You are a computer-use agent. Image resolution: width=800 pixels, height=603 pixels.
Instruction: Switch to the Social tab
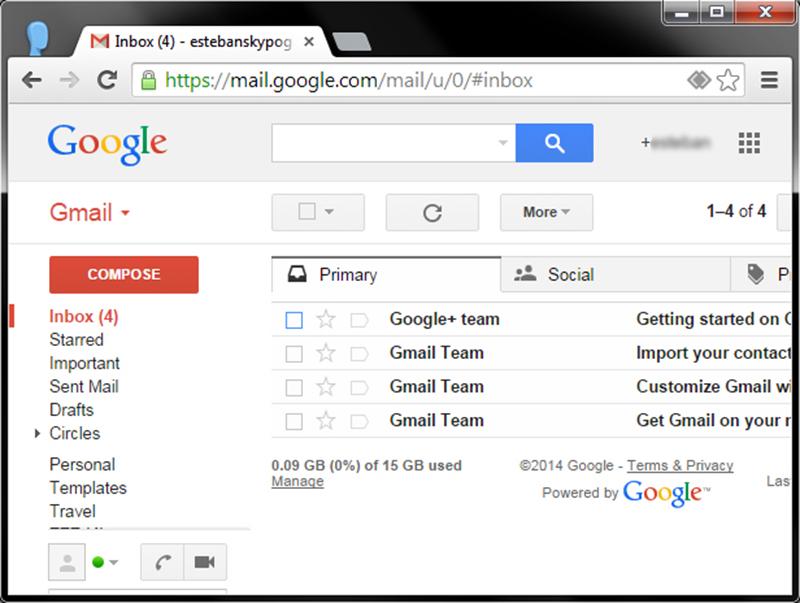(x=616, y=274)
